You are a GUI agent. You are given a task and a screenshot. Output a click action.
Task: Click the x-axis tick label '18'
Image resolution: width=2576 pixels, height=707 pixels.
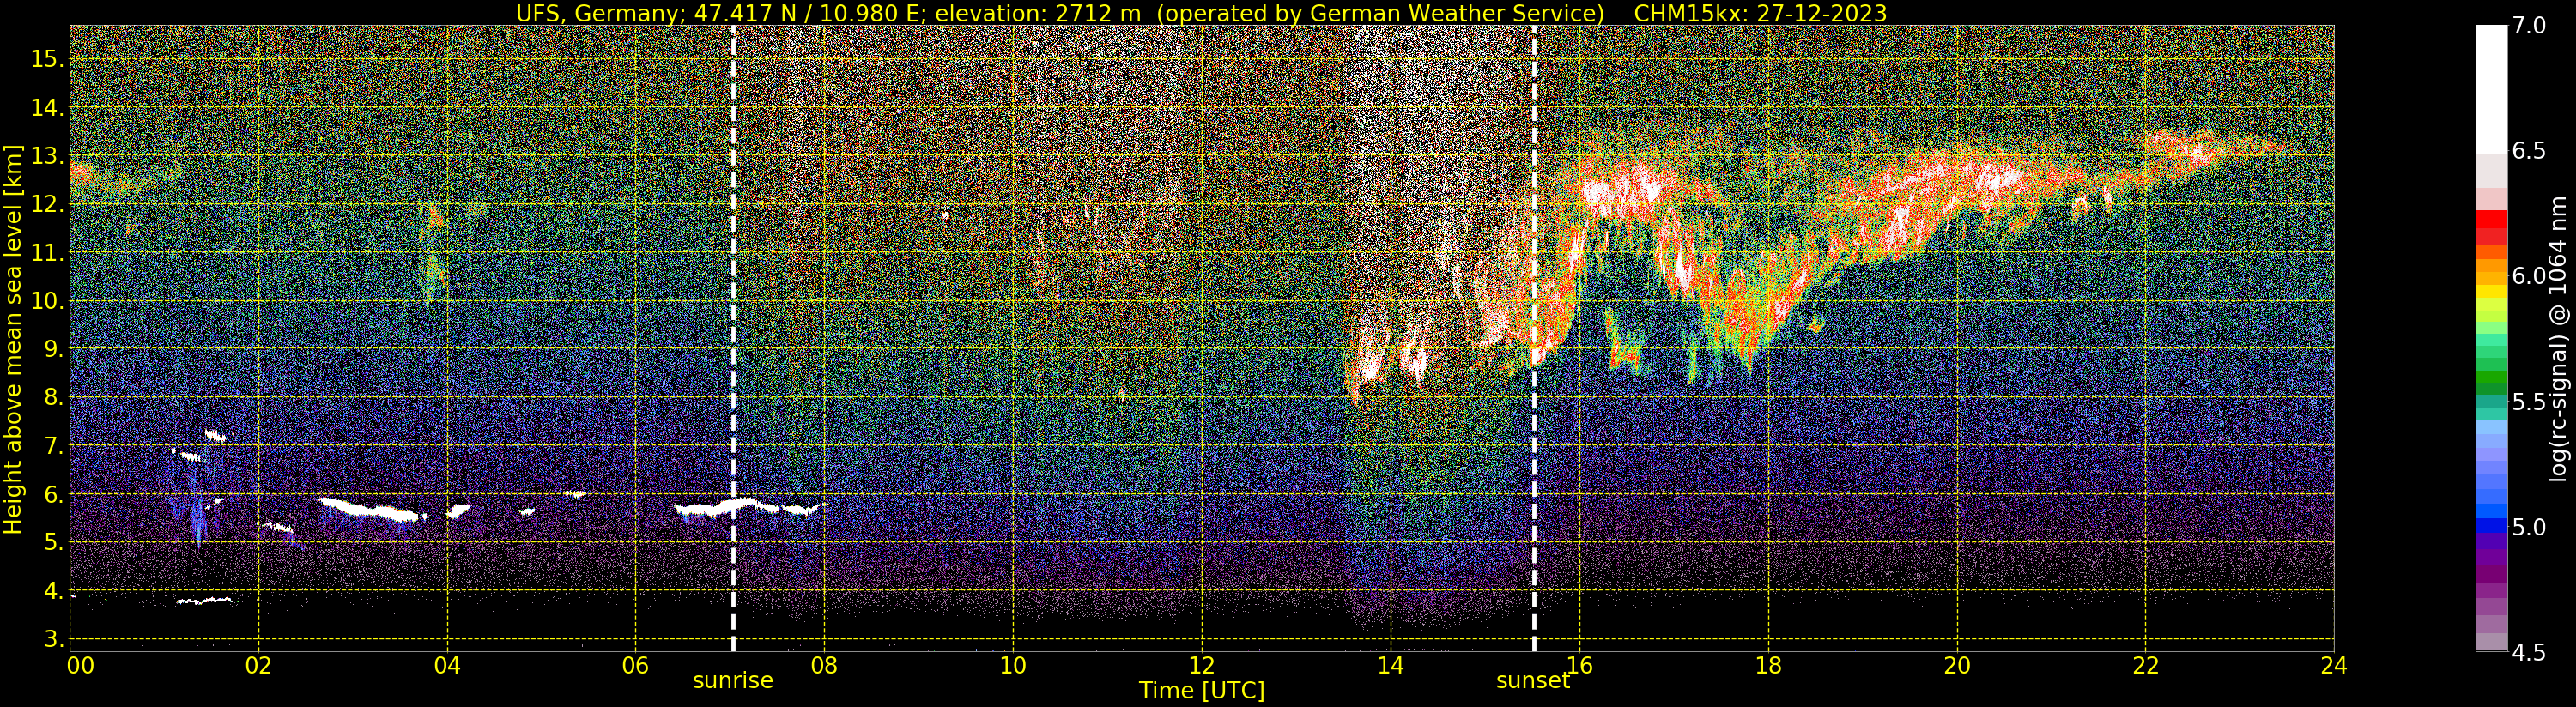click(x=1768, y=665)
